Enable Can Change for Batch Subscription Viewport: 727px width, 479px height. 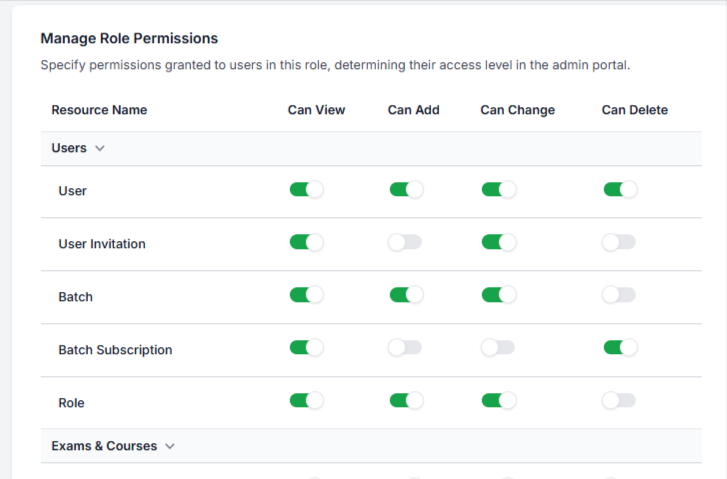pos(498,349)
